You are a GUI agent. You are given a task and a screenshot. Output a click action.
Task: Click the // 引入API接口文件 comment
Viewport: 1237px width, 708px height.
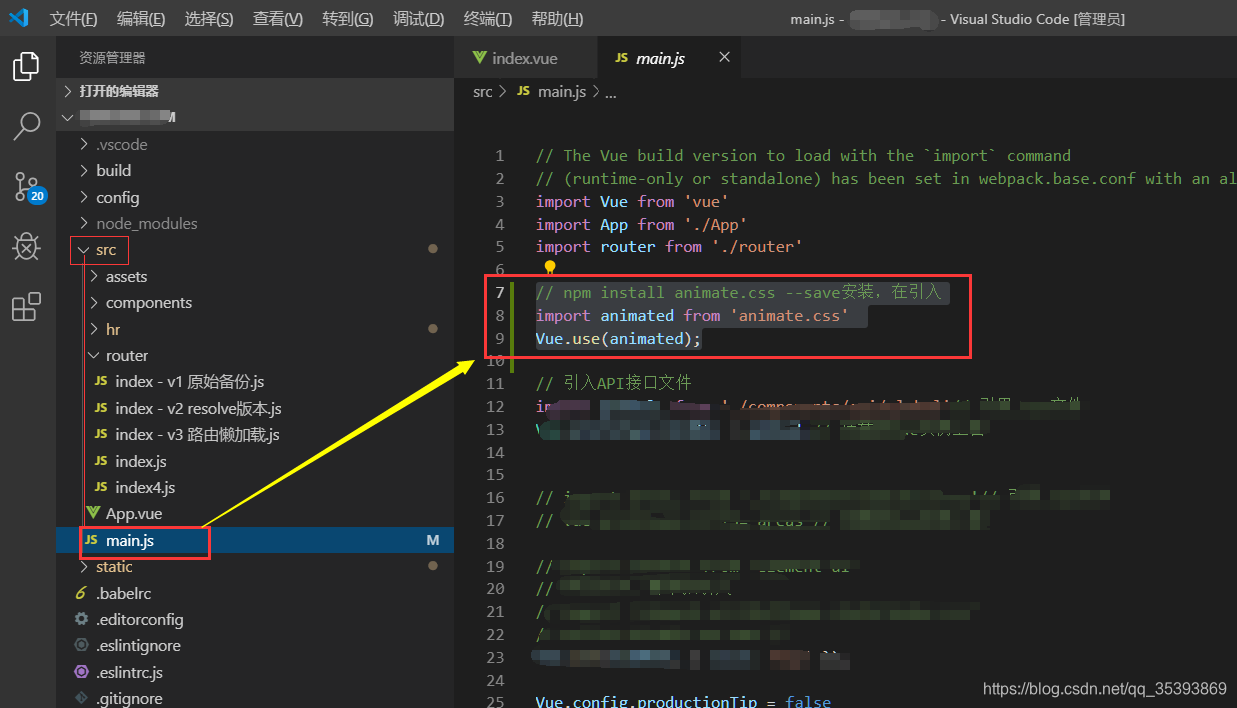[613, 383]
